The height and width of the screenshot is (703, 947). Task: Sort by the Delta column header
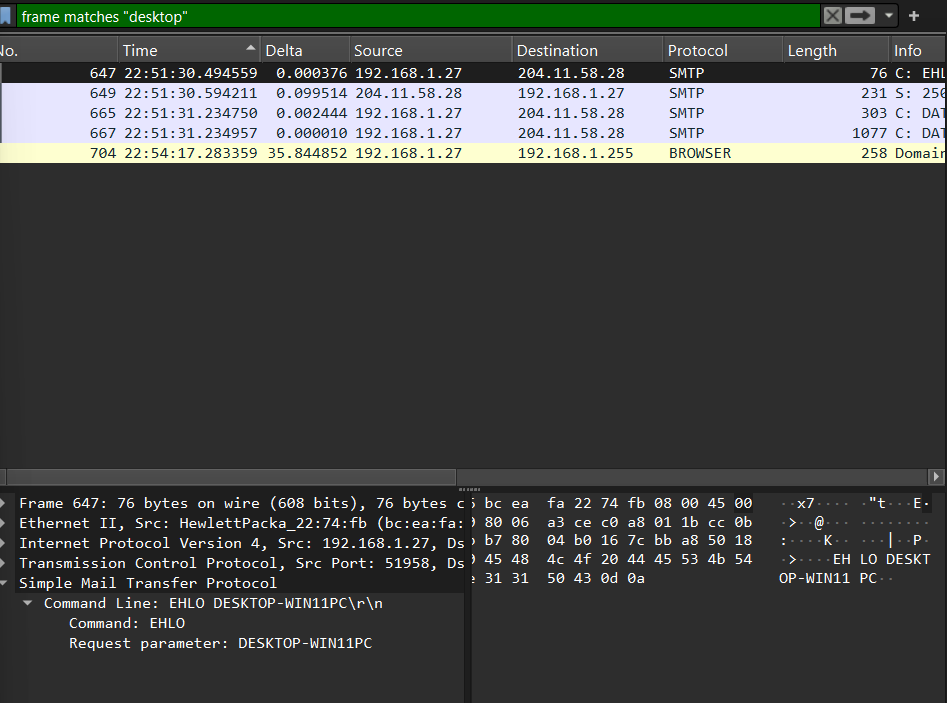pos(305,51)
